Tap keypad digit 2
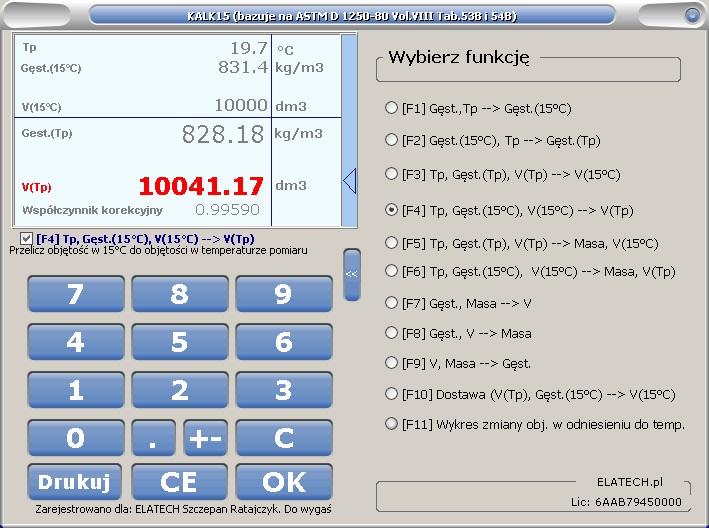 pyautogui.click(x=180, y=390)
